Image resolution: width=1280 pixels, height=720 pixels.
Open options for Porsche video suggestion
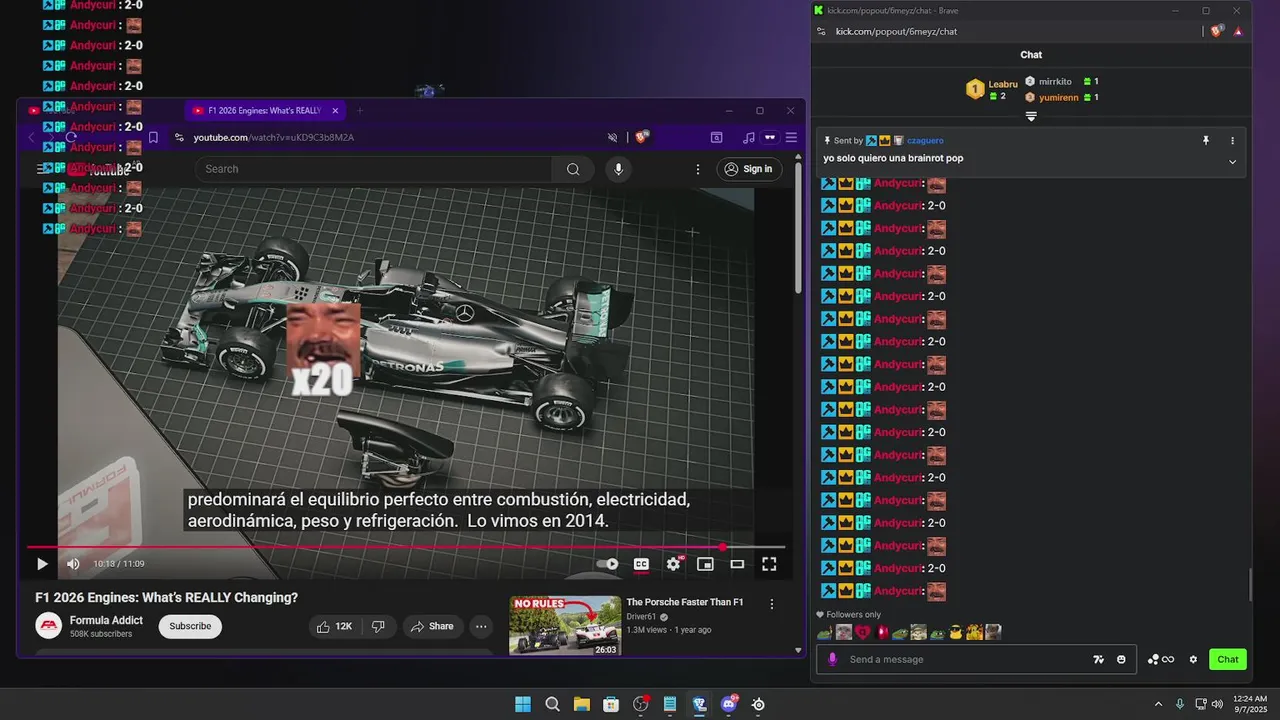tap(771, 604)
